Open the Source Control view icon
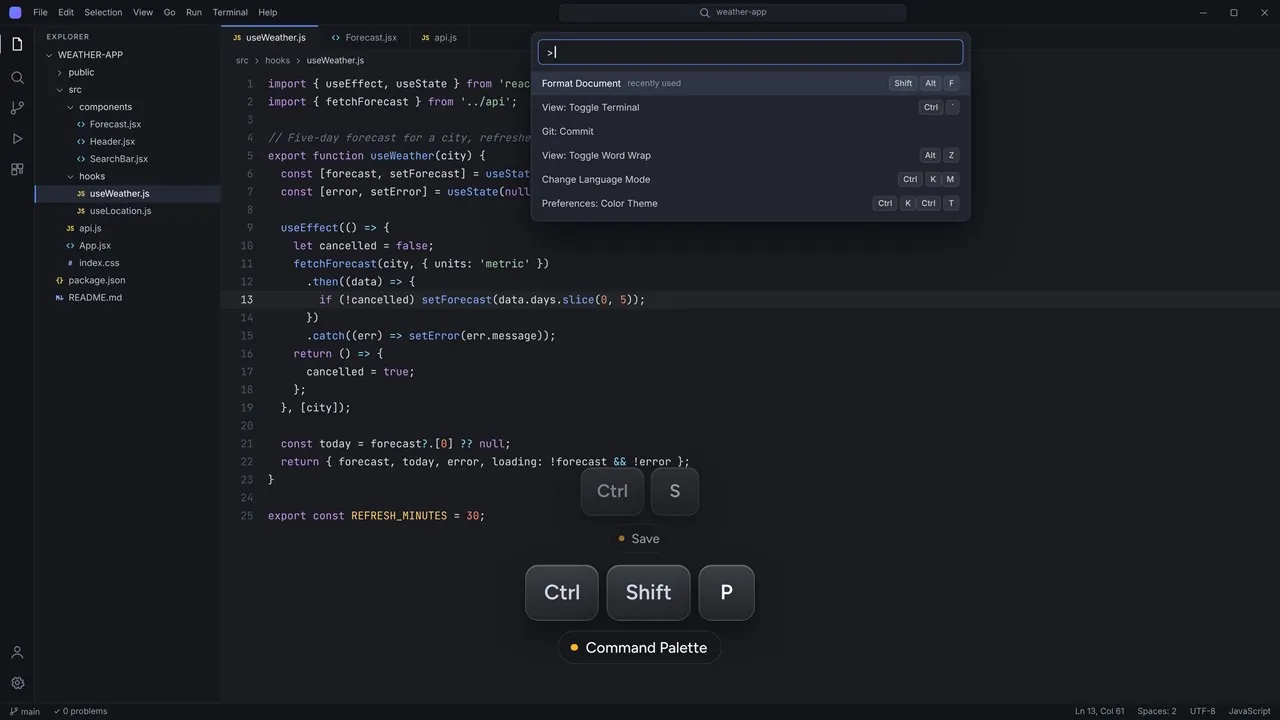This screenshot has width=1280, height=720. pos(17,108)
